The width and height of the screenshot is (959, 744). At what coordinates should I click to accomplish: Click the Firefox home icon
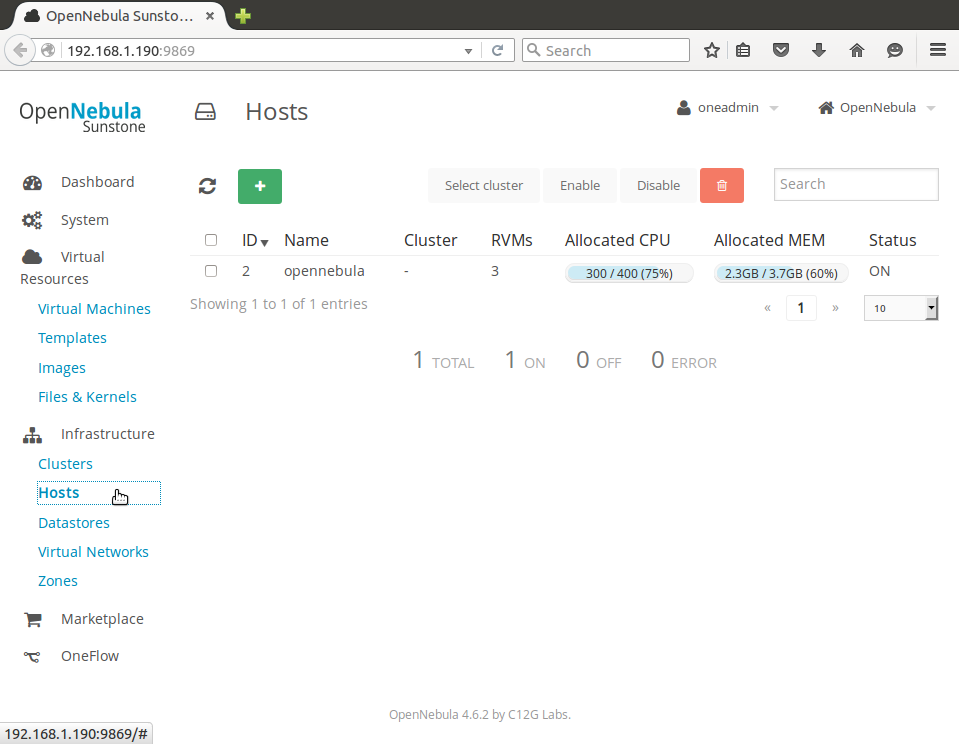[857, 50]
